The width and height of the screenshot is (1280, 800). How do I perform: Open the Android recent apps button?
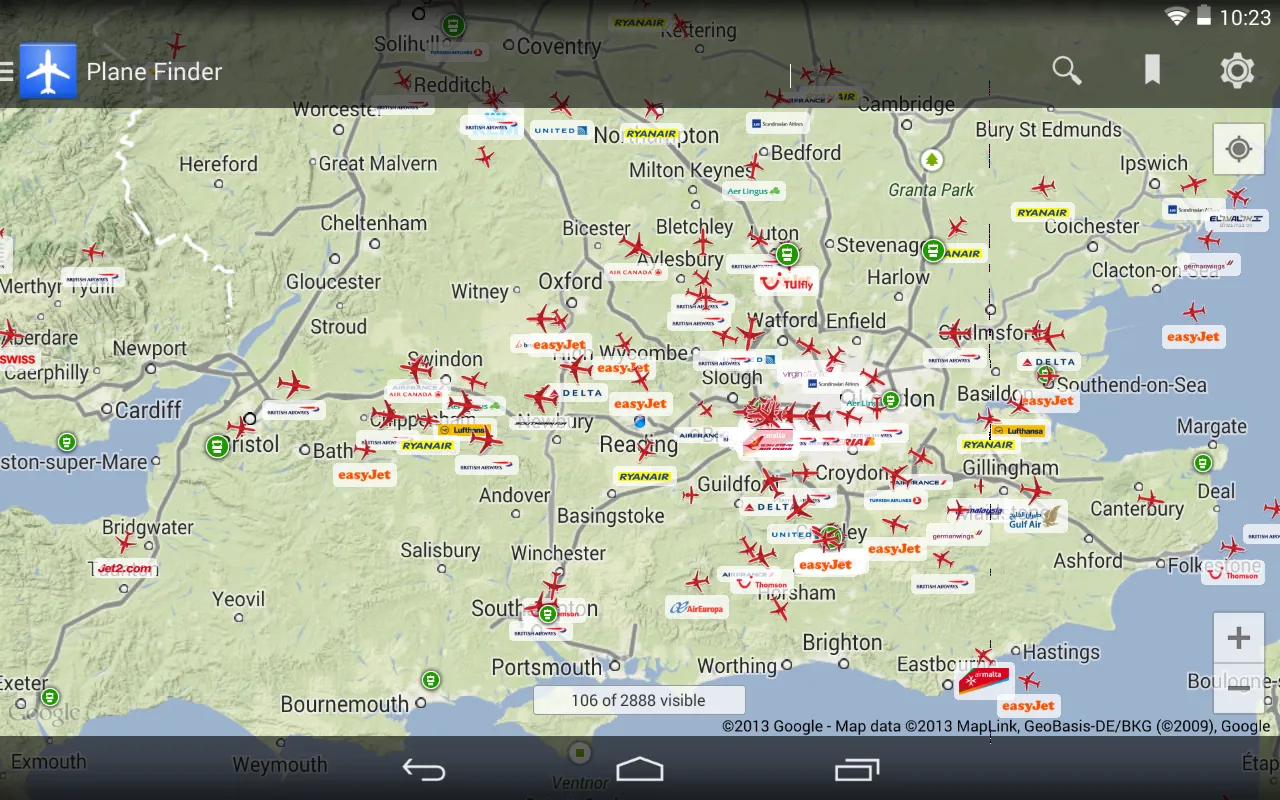pyautogui.click(x=857, y=769)
